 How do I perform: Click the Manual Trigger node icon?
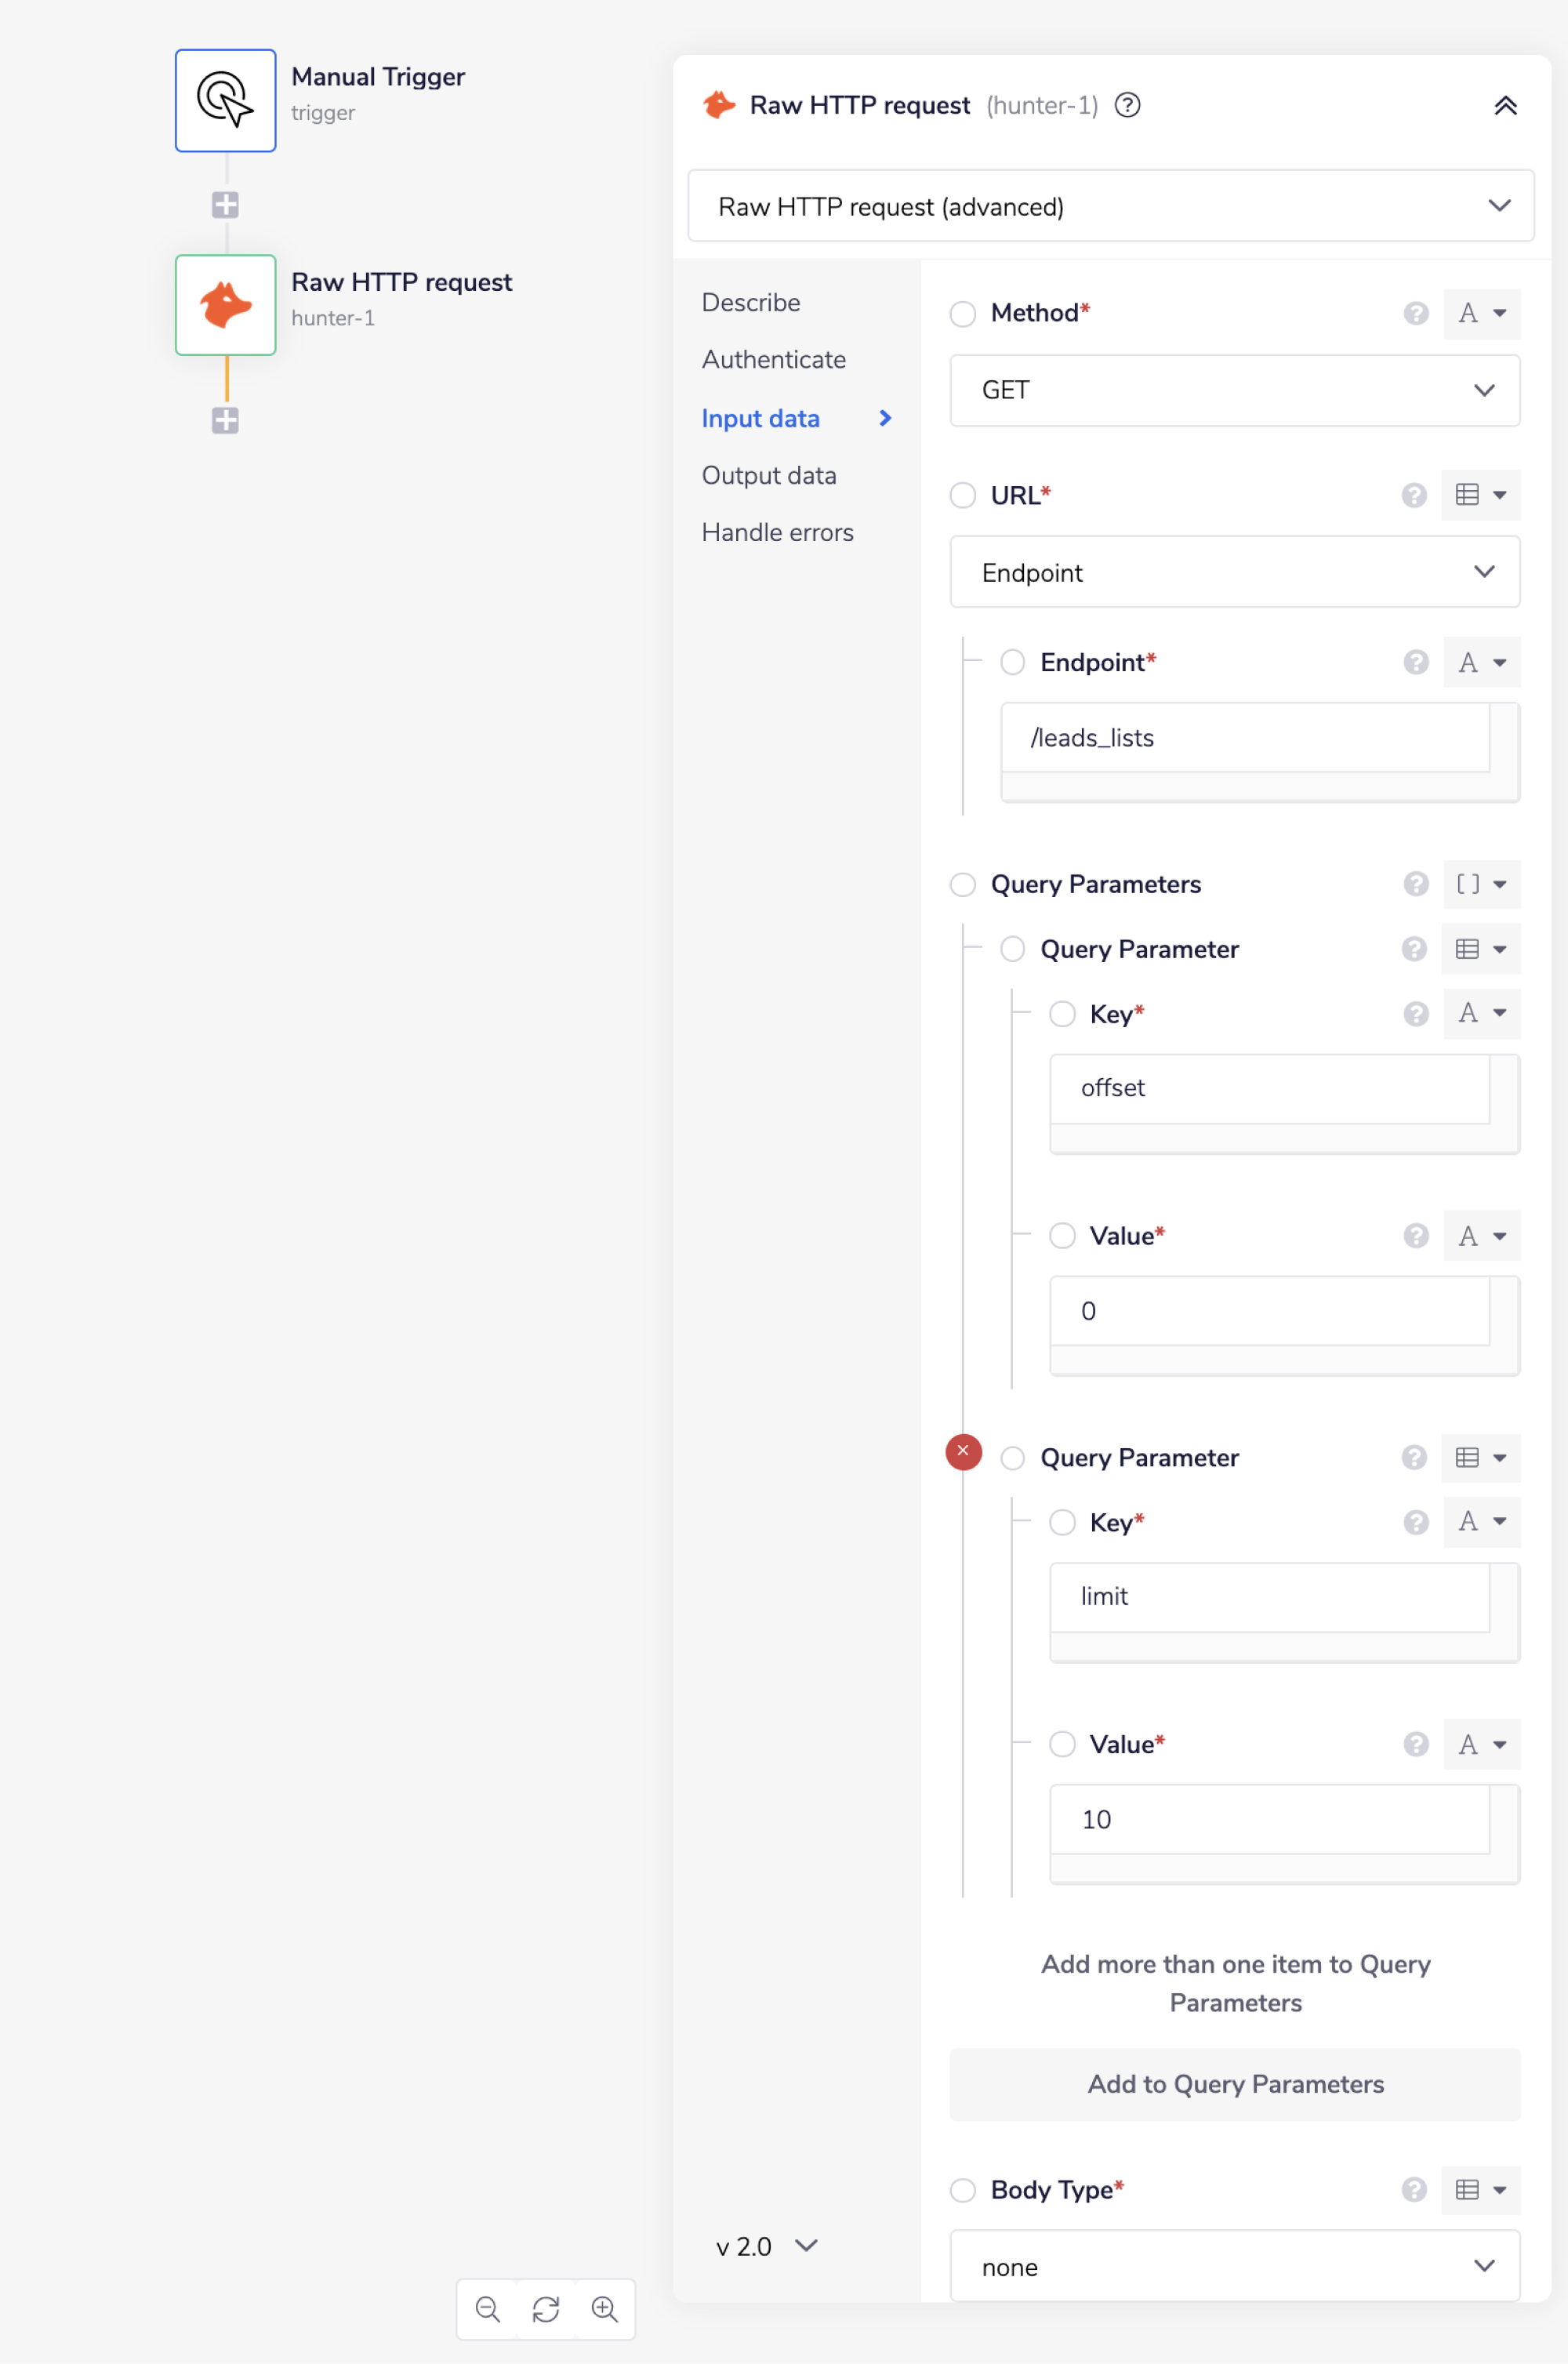click(225, 100)
